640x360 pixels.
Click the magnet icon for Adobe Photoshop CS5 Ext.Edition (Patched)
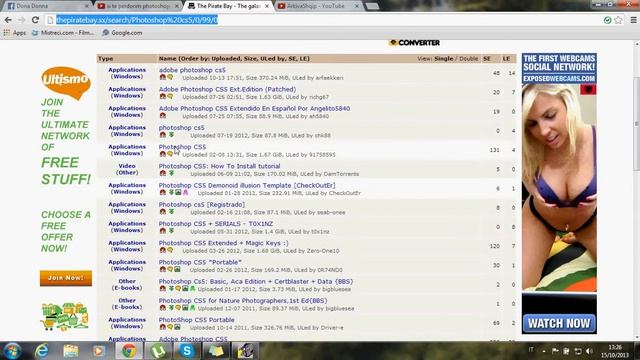[x=162, y=96]
